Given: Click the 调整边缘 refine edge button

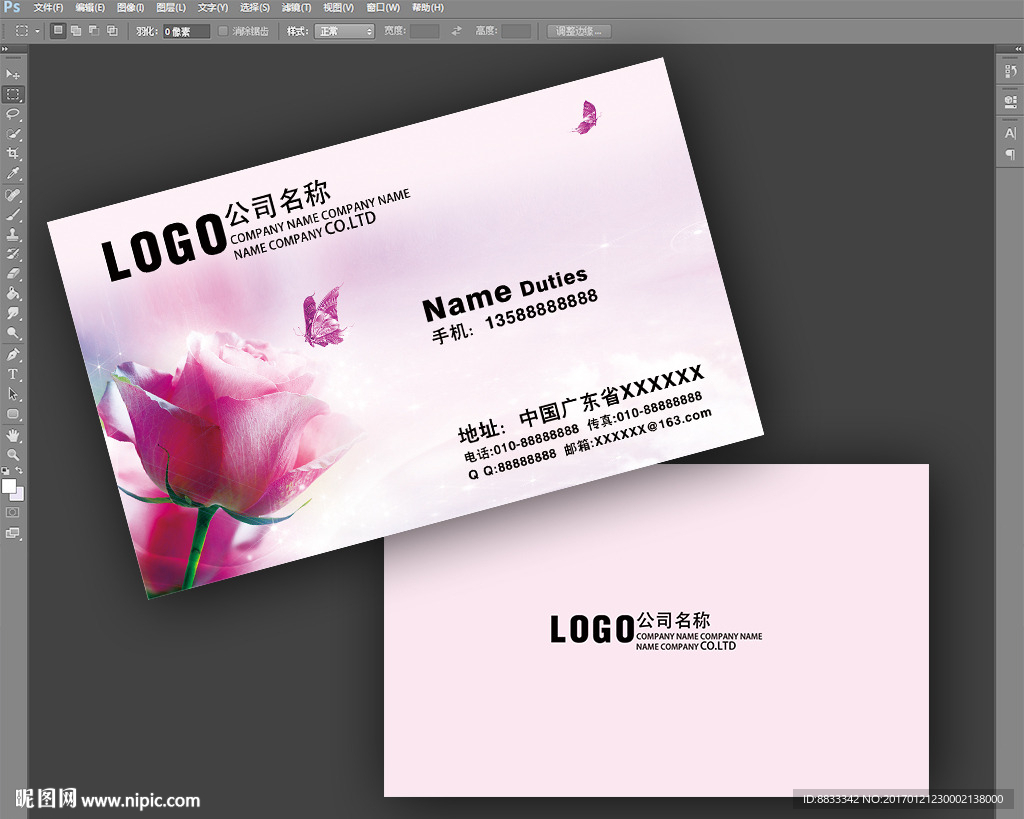Looking at the screenshot, I should coord(579,31).
